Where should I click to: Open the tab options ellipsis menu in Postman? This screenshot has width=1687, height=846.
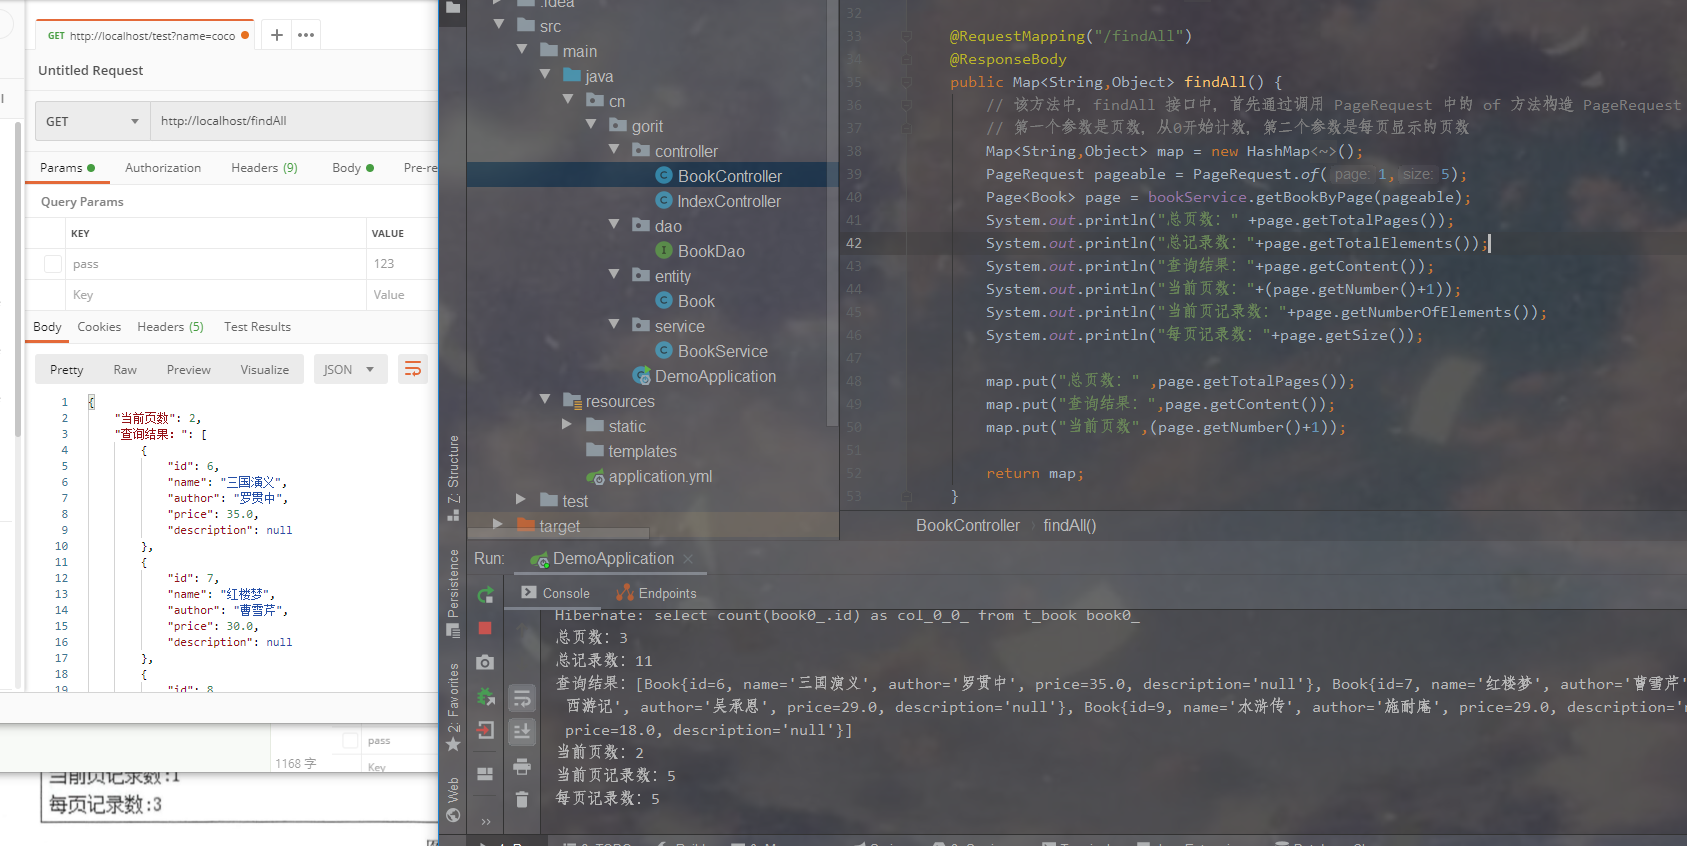(x=306, y=35)
